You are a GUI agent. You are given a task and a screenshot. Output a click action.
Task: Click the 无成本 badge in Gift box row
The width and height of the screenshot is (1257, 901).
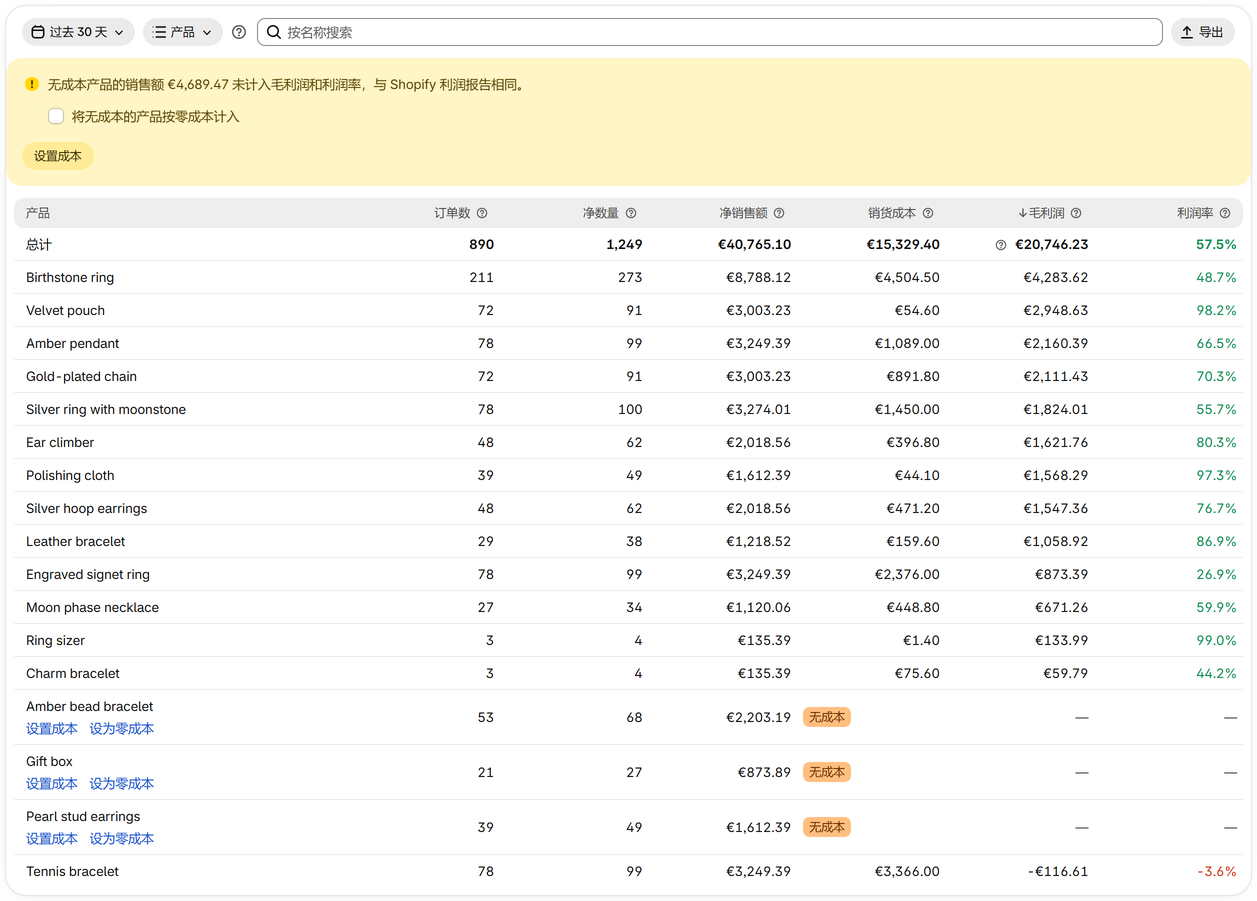pos(827,772)
